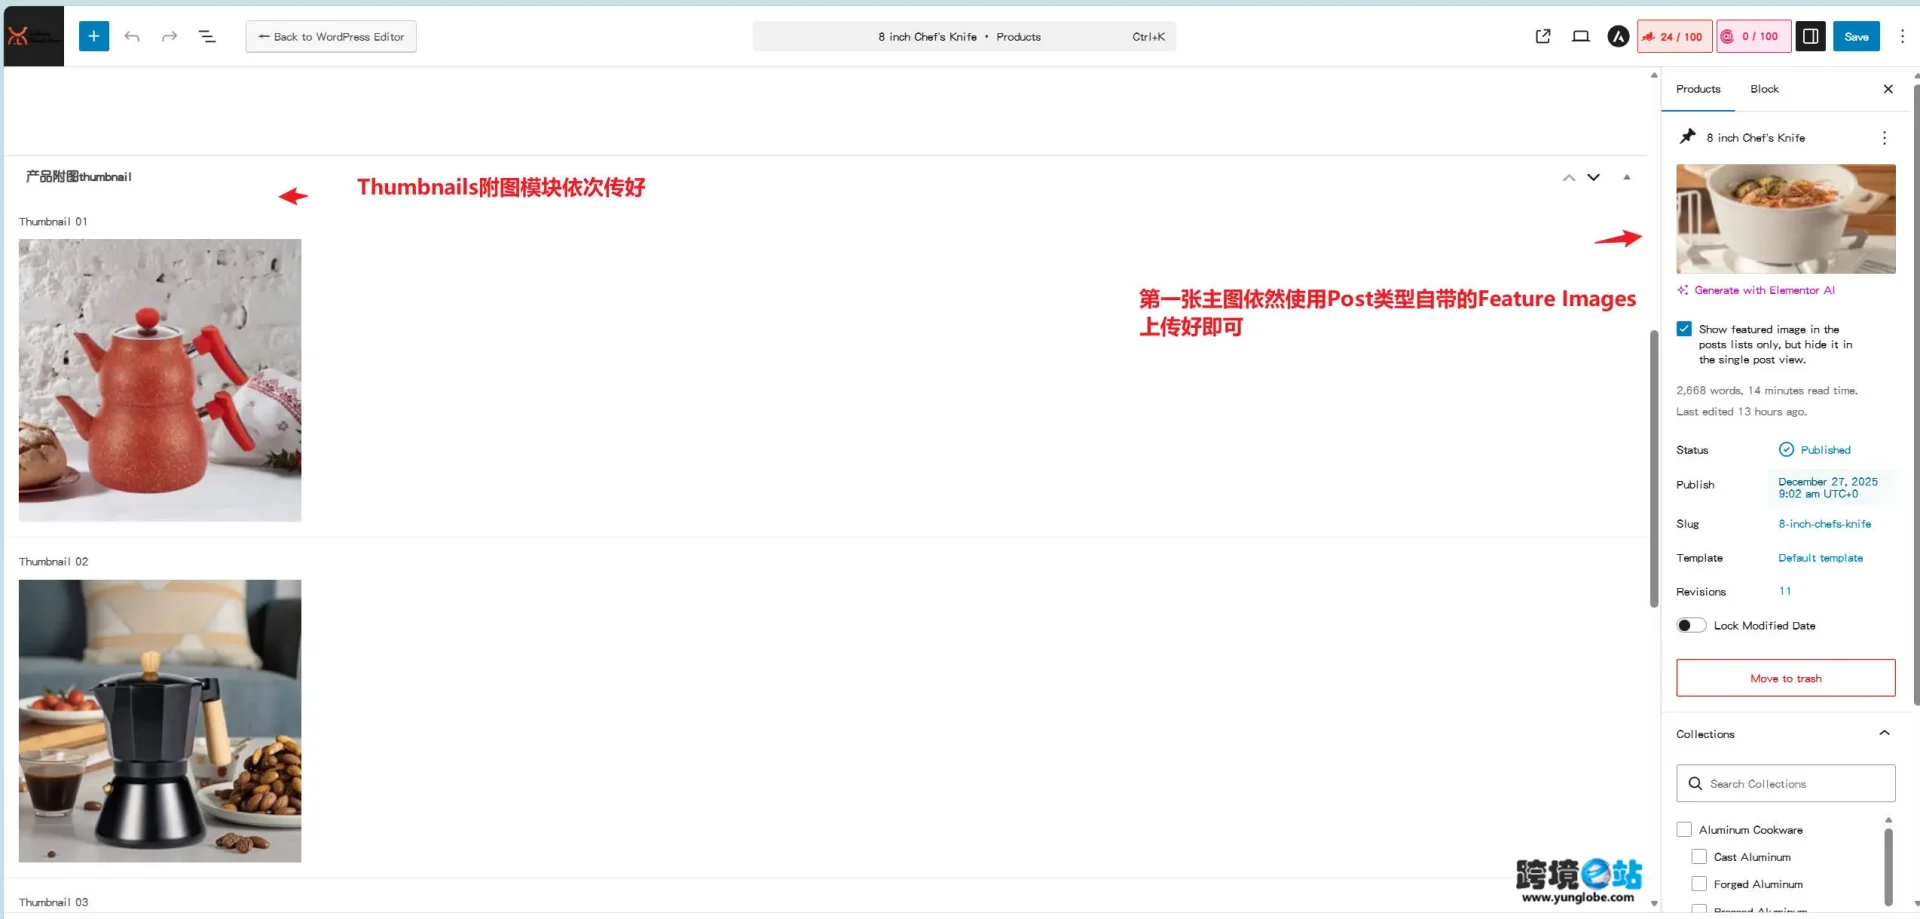Move the thumbnail meta box down
Image resolution: width=1920 pixels, height=919 pixels.
click(1593, 177)
